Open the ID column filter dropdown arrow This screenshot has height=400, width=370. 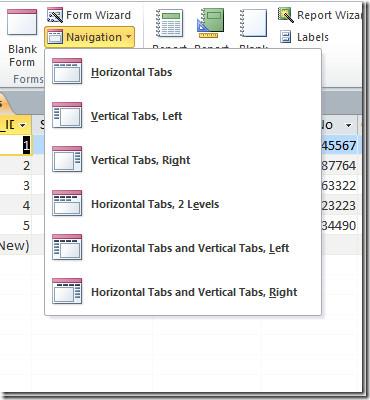tap(23, 126)
